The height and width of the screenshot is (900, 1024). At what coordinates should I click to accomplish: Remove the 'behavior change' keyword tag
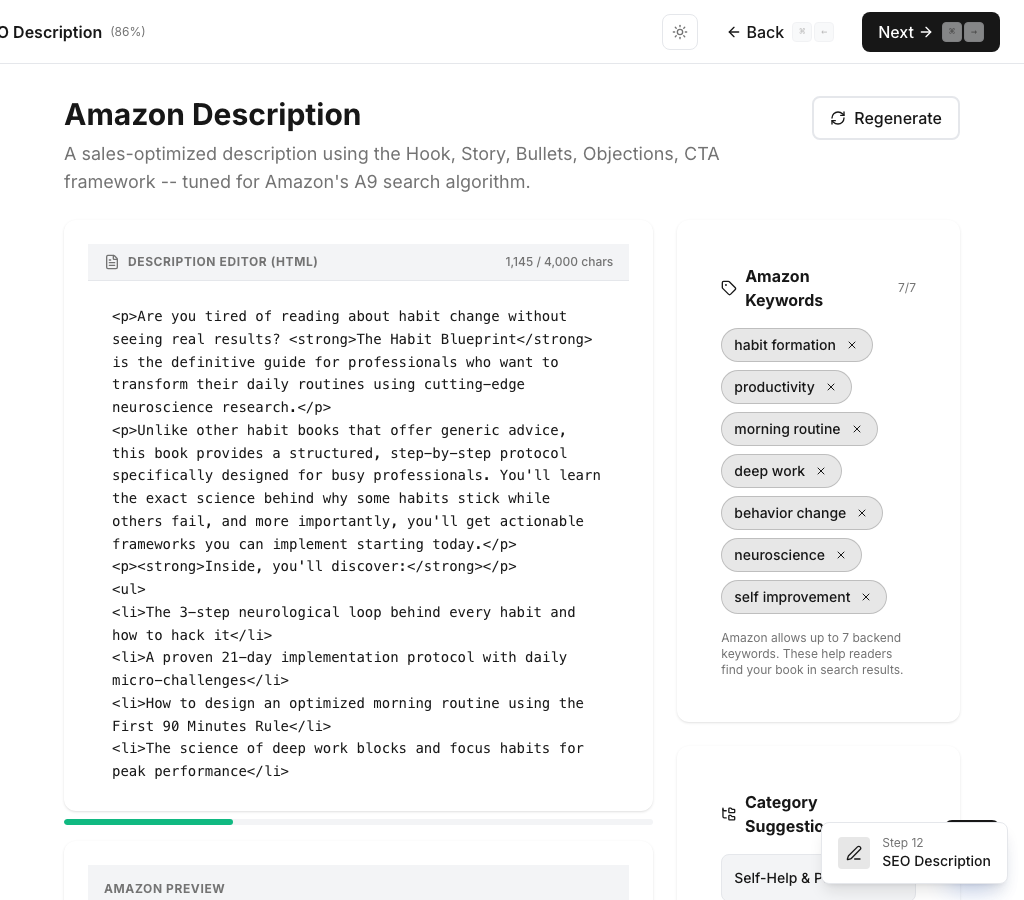coord(862,513)
